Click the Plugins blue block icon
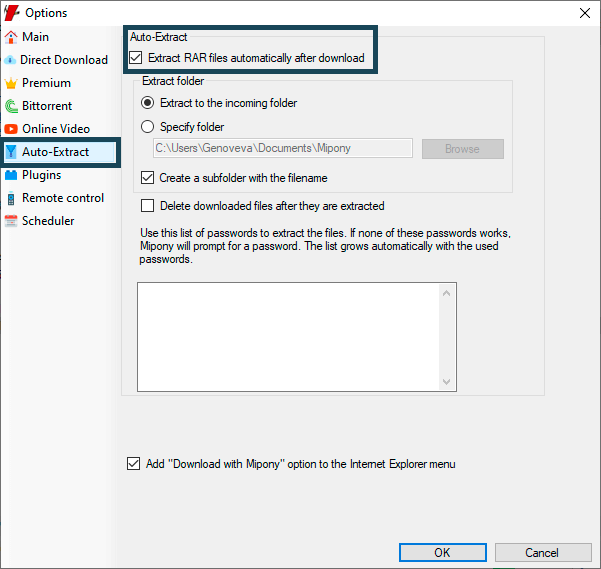This screenshot has height=569, width=601. [11, 175]
